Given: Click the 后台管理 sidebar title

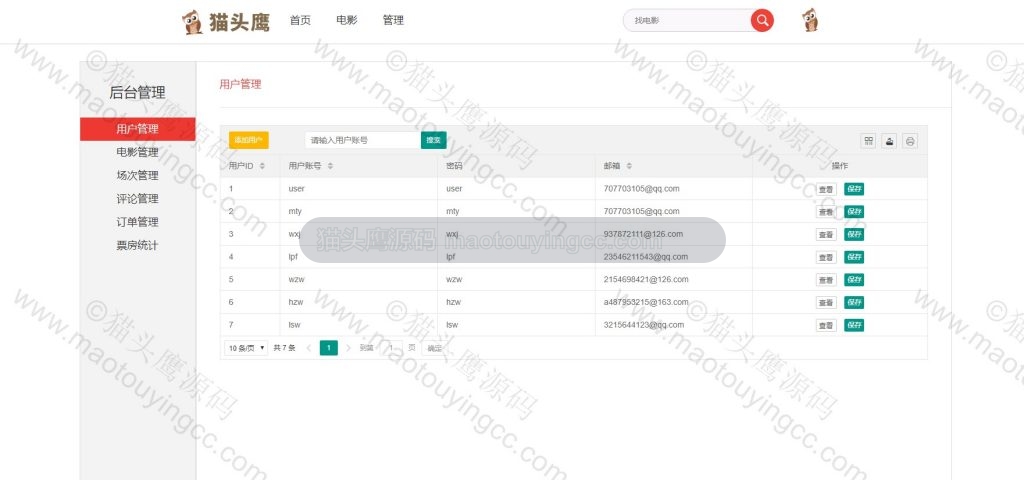Looking at the screenshot, I should click(137, 92).
